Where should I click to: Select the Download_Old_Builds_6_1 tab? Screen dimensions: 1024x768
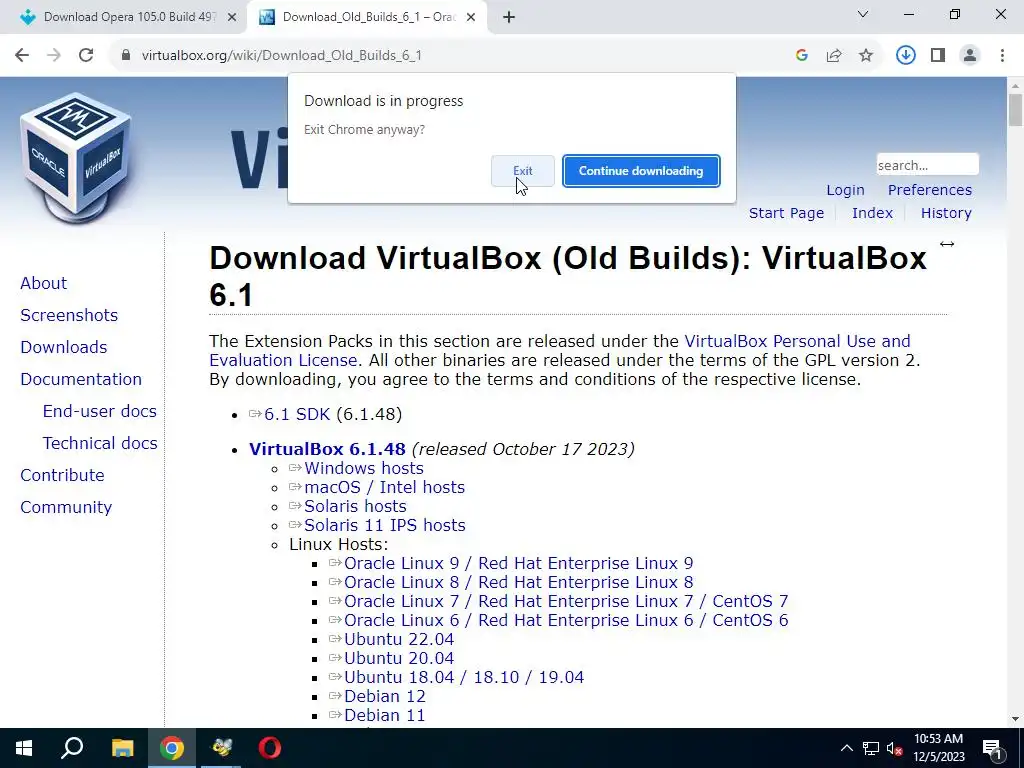[x=366, y=18]
